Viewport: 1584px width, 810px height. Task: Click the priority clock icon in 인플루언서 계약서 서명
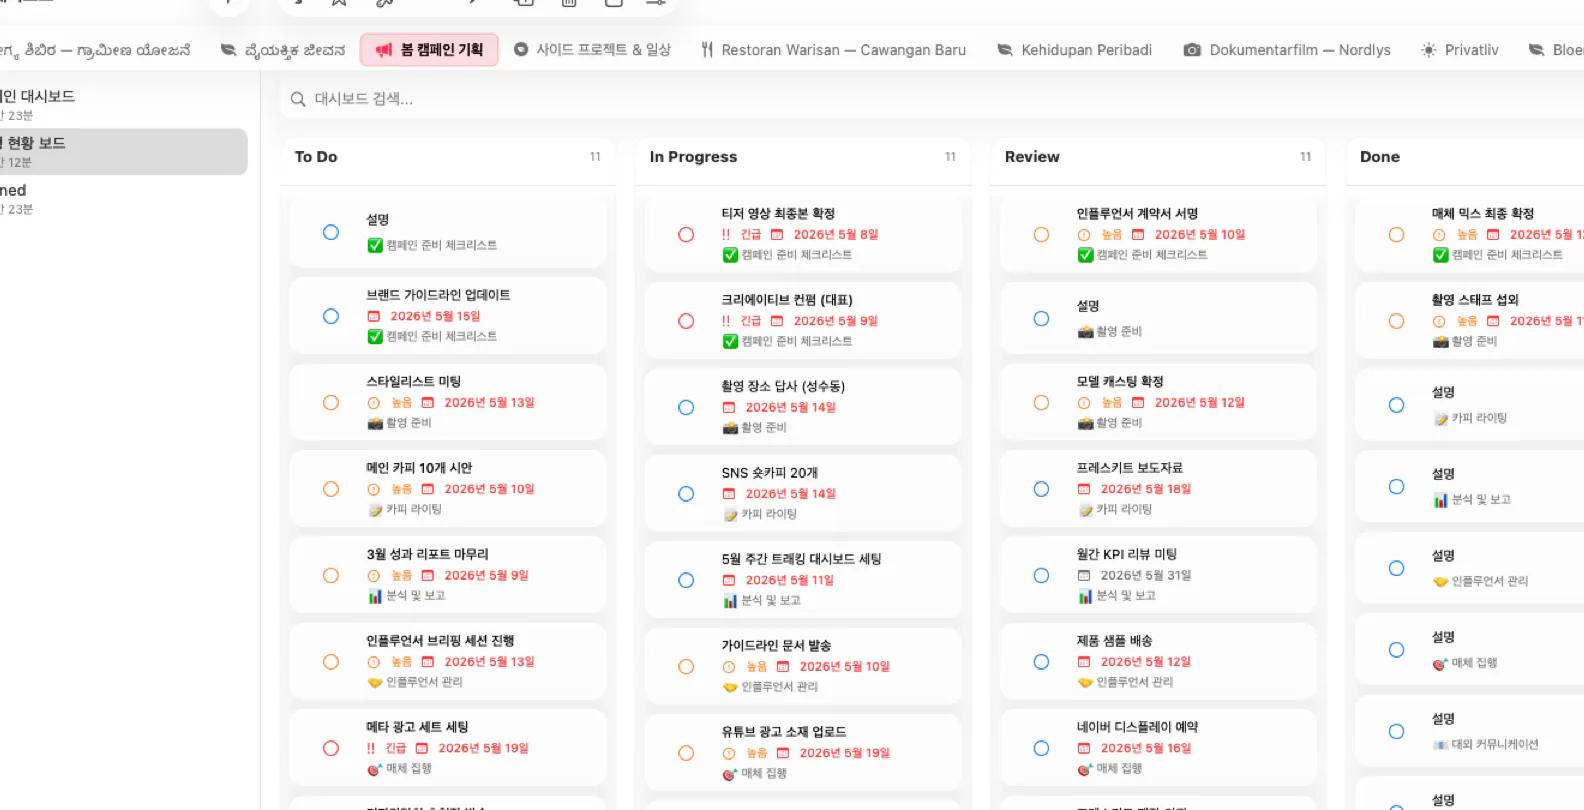click(1084, 235)
